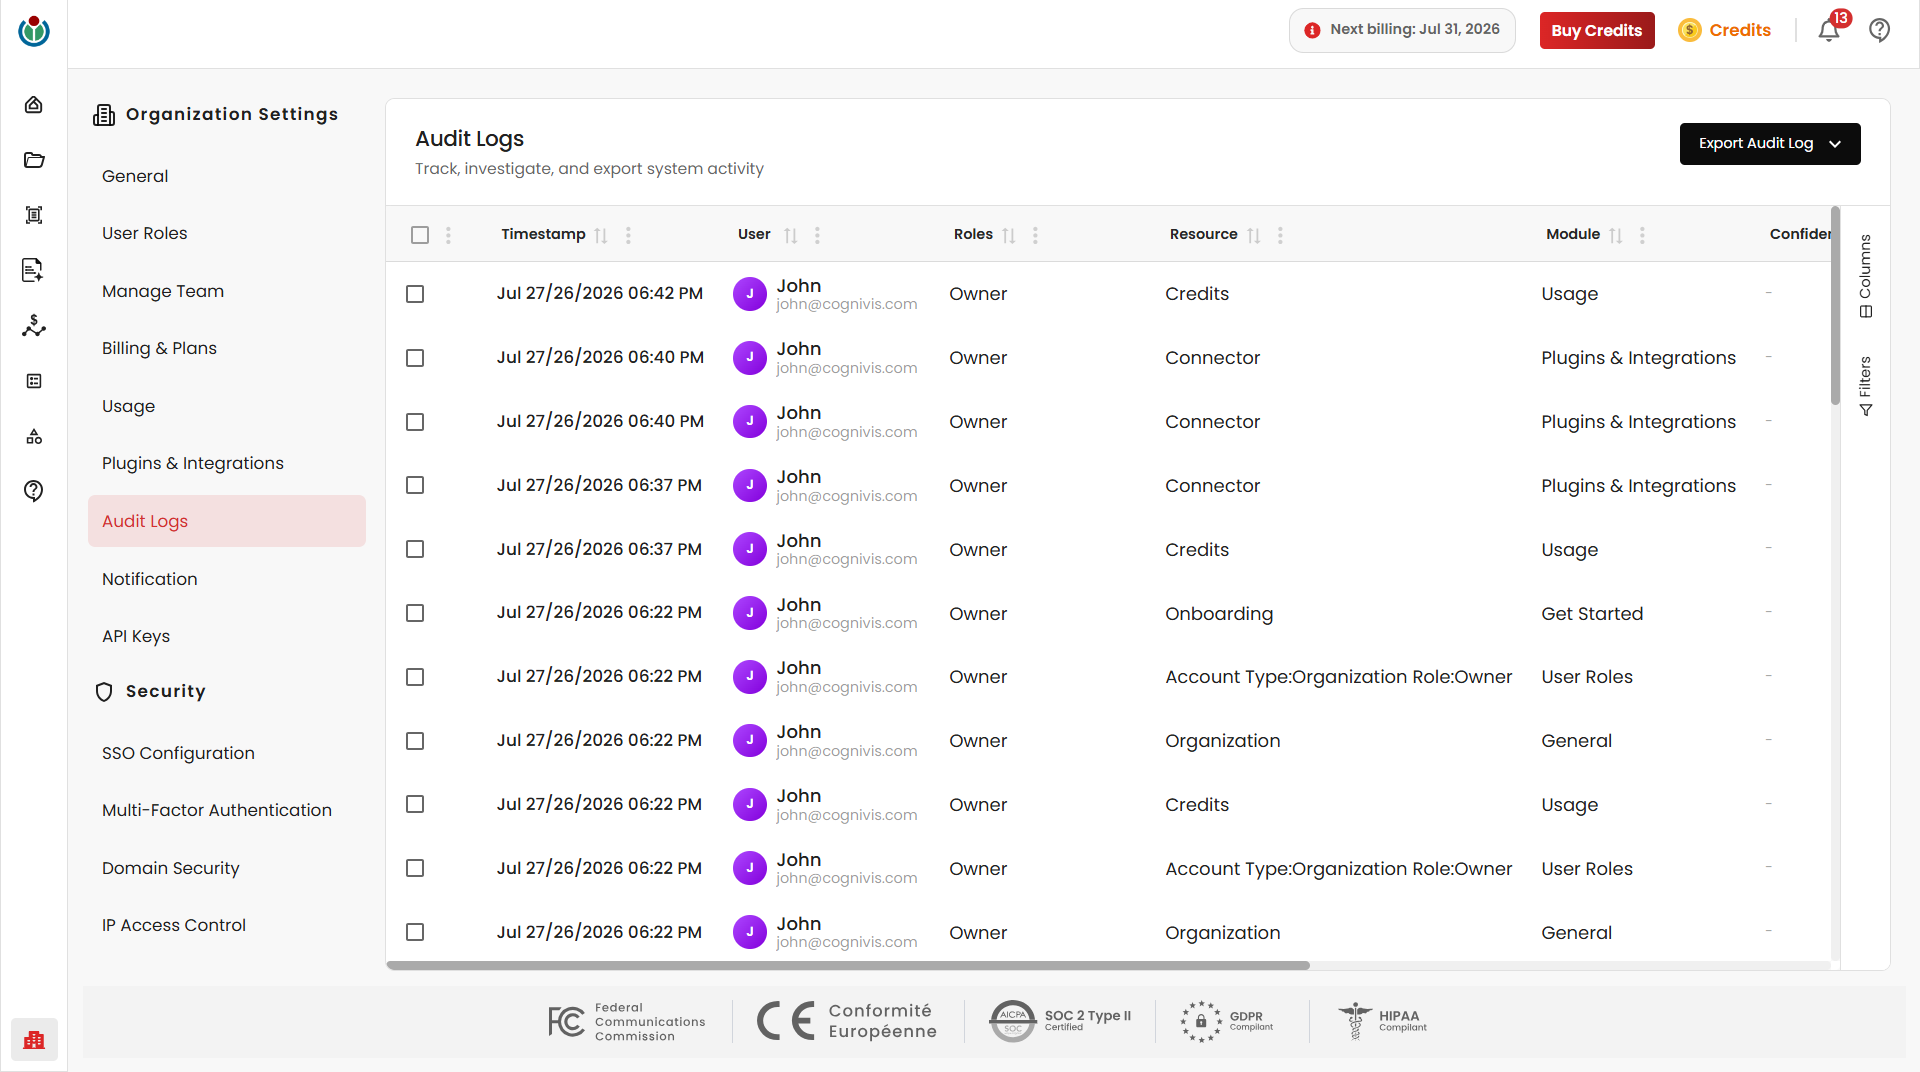Screen dimensions: 1920x1072
Task: Sort by Timestamp column
Action: click(x=600, y=235)
